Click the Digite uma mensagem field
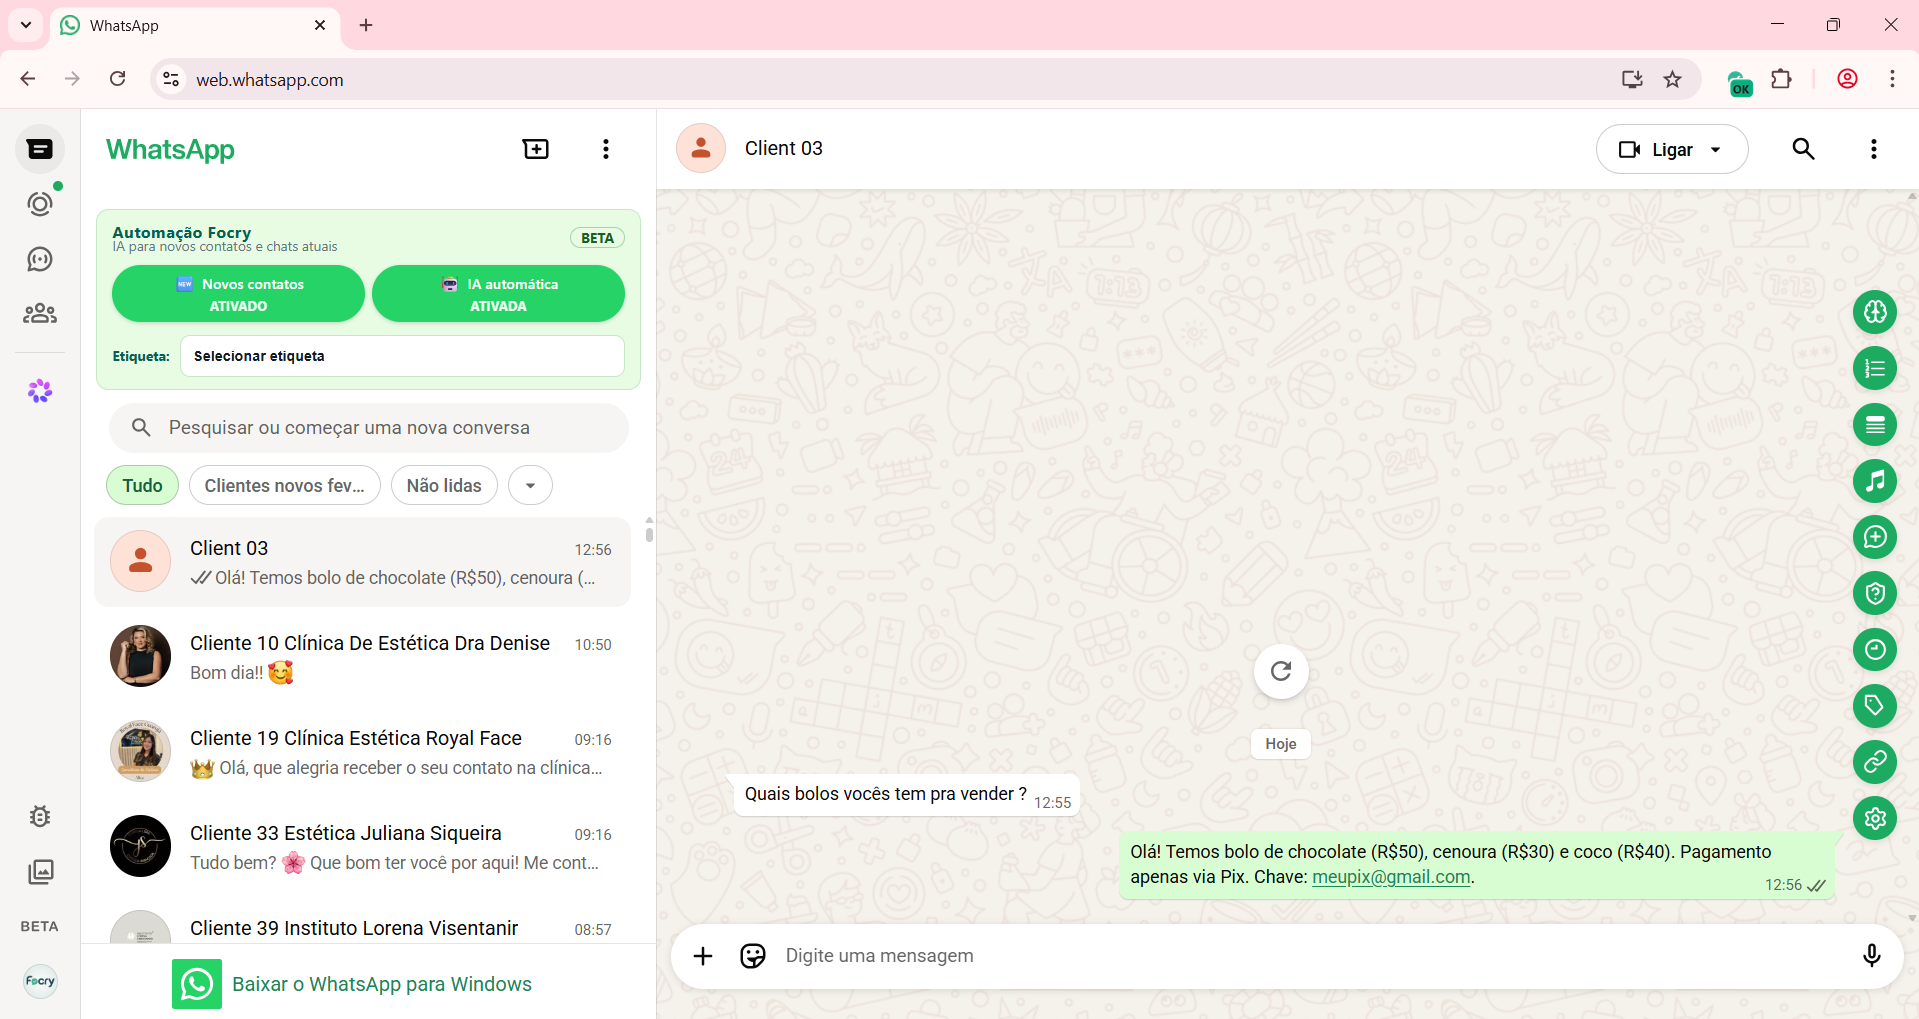This screenshot has width=1919, height=1019. [x=1300, y=956]
